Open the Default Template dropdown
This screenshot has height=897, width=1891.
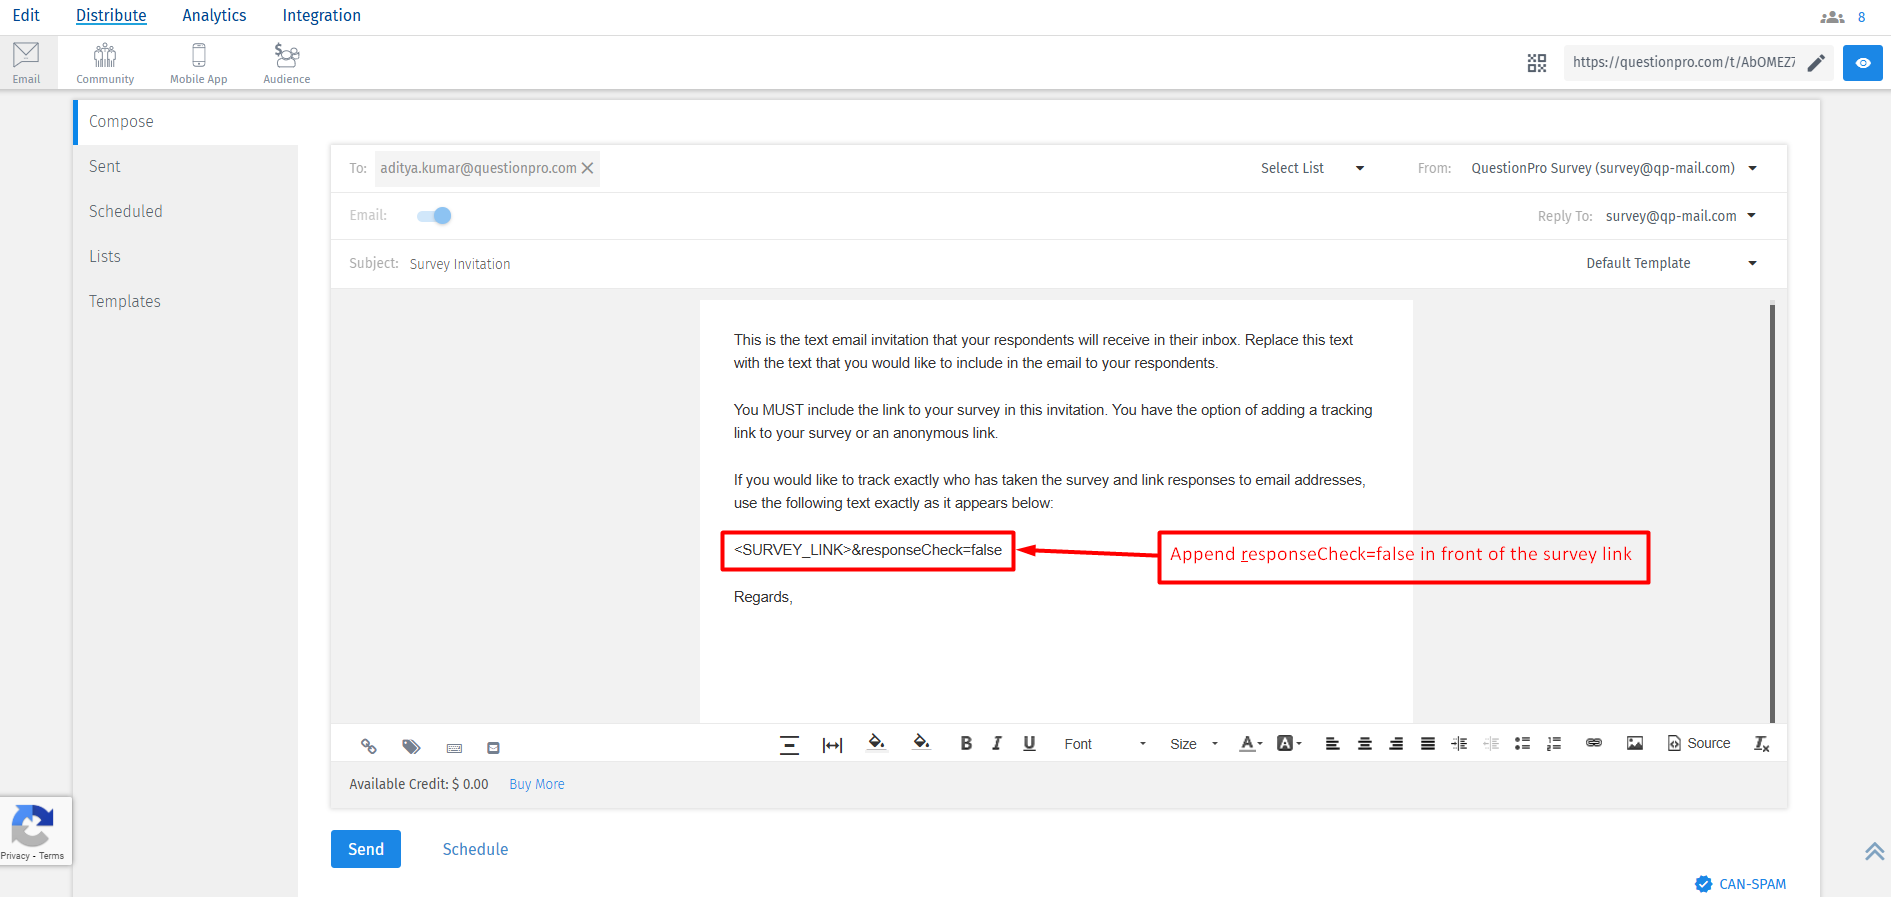[x=1671, y=263]
